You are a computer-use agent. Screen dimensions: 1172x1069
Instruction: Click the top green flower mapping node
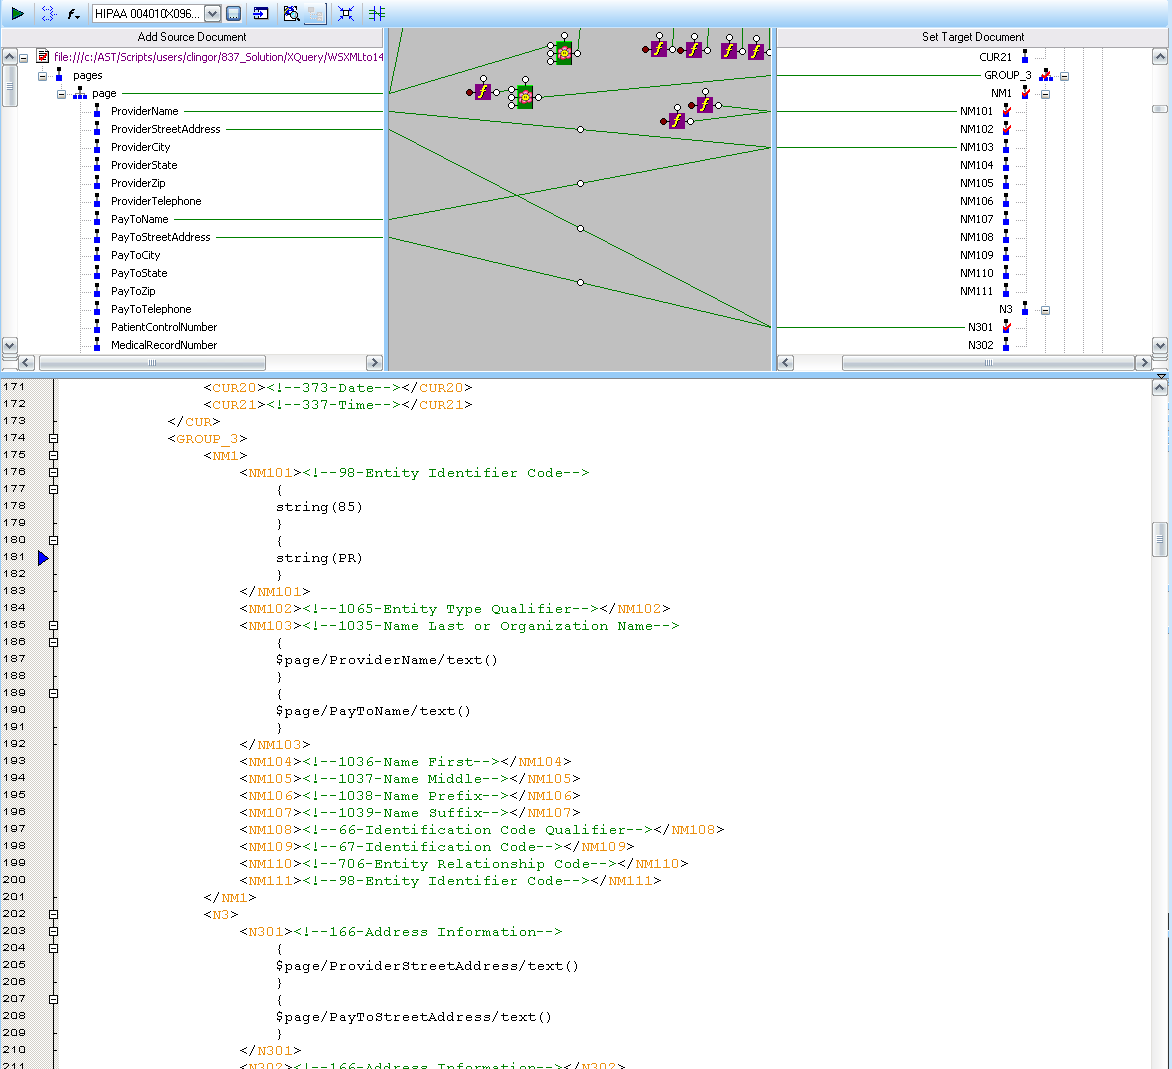tap(564, 53)
